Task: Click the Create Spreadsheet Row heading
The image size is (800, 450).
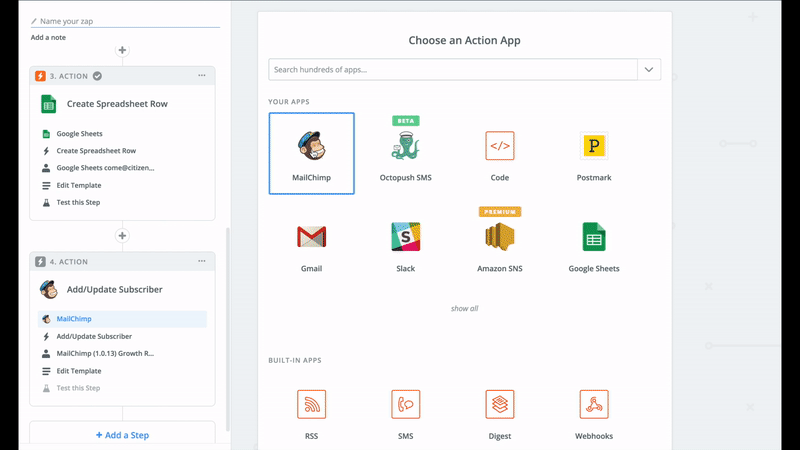Action: 117,104
